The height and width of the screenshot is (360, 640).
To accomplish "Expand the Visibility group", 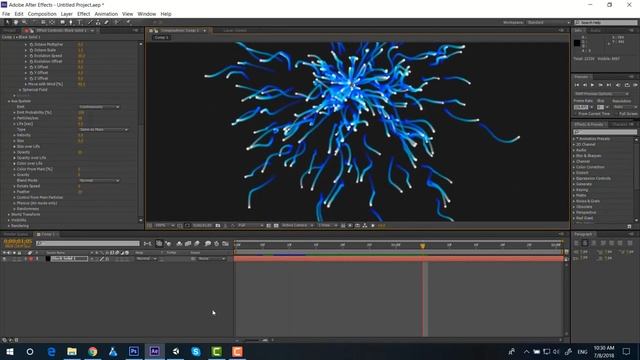I will [x=9, y=220].
